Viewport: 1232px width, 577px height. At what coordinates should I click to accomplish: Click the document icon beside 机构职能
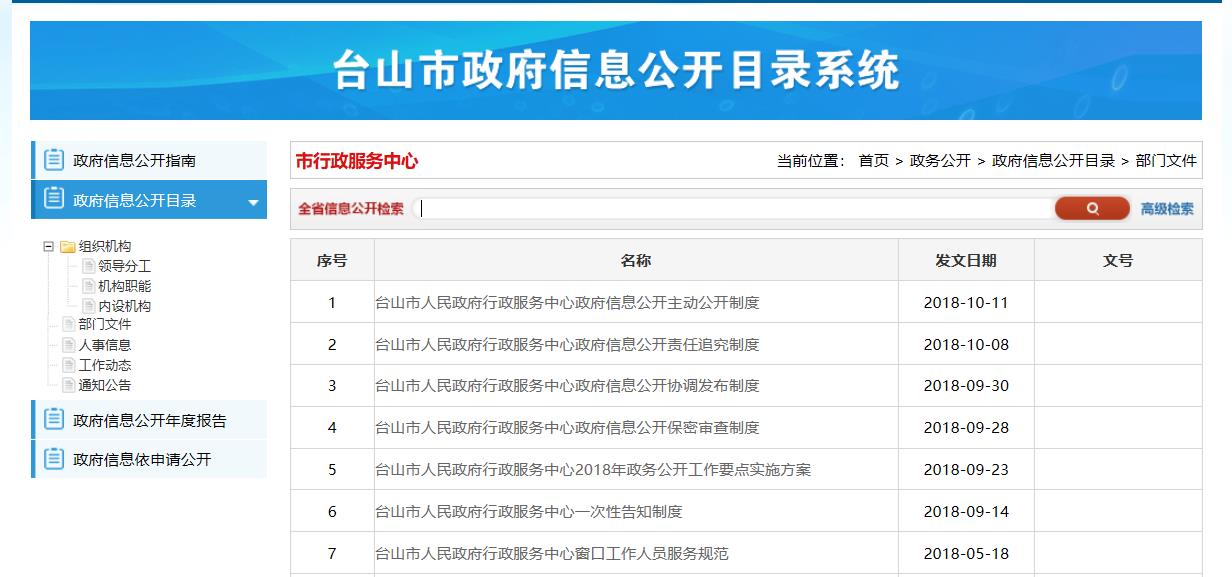click(89, 286)
